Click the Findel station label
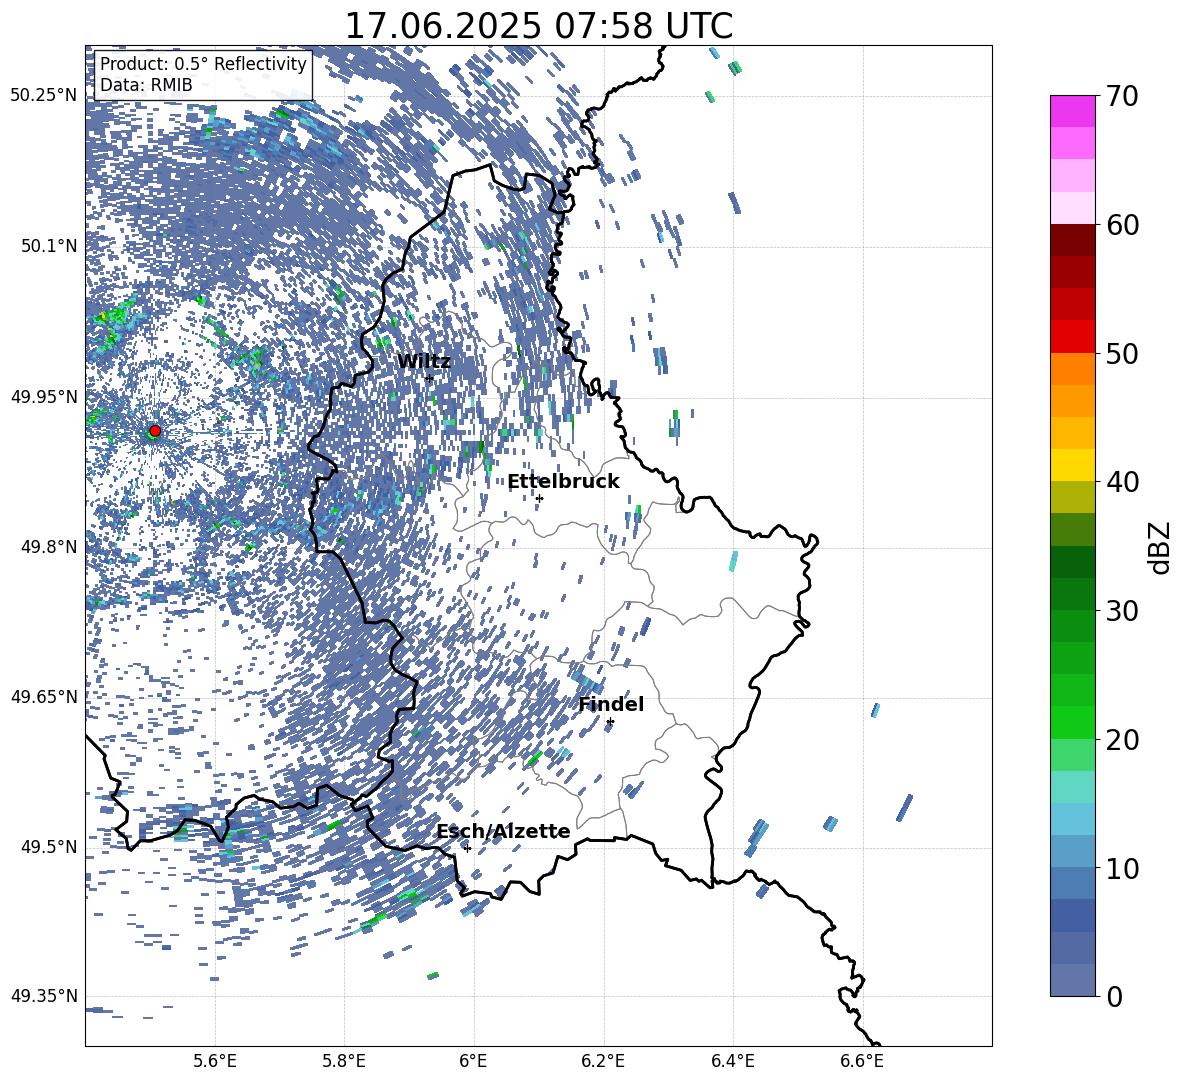The height and width of the screenshot is (1081, 1184). (x=611, y=704)
